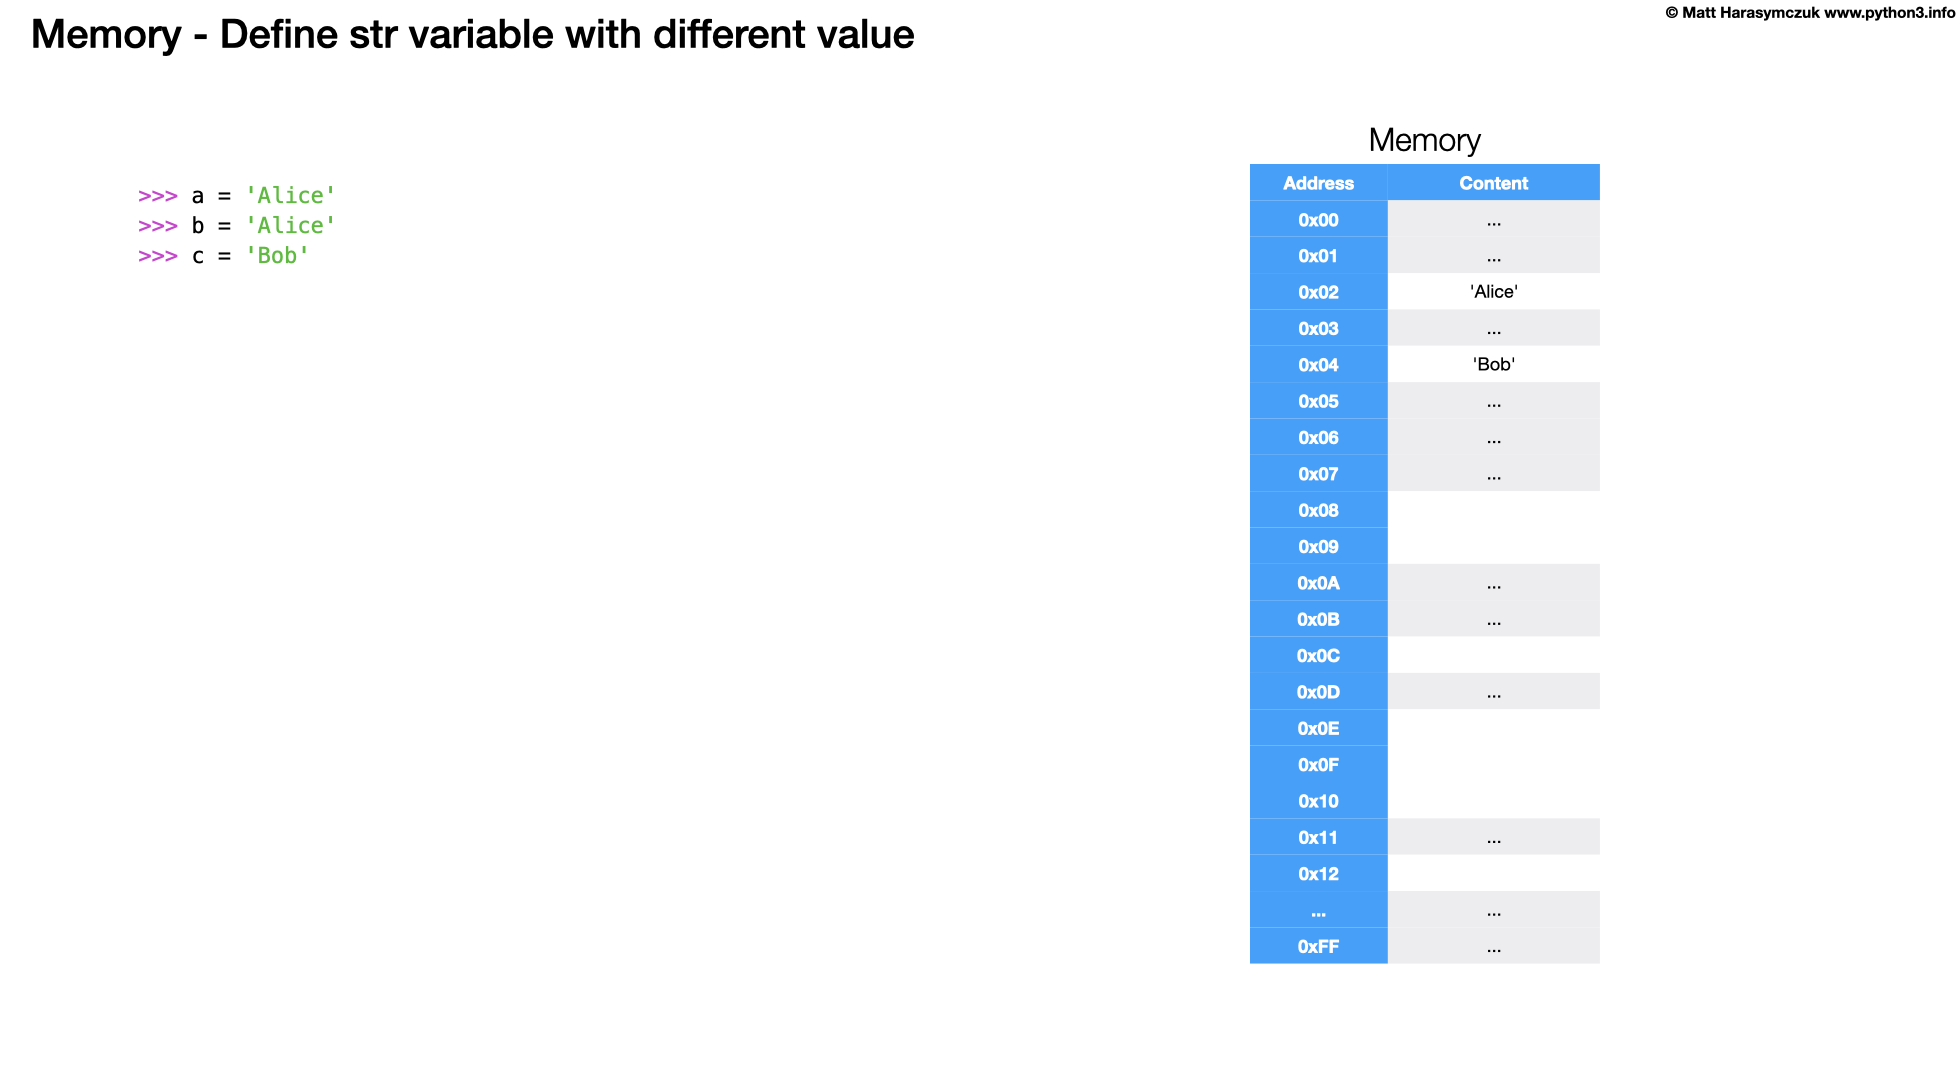Click the 0x0E address cell

point(1318,728)
